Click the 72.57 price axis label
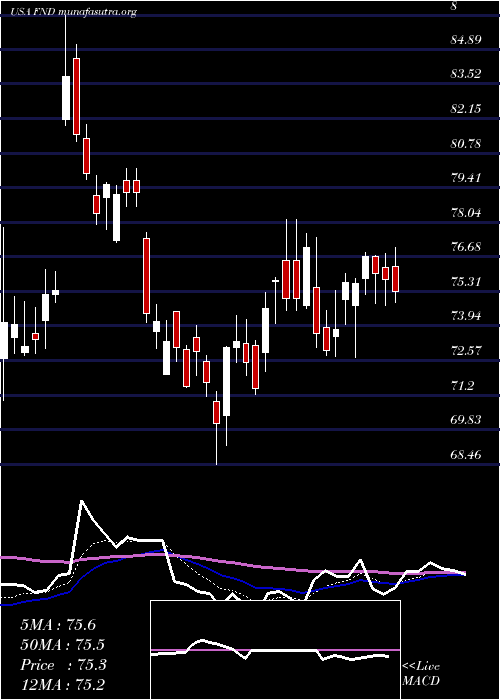Viewport: 500px width, 700px height. (466, 351)
